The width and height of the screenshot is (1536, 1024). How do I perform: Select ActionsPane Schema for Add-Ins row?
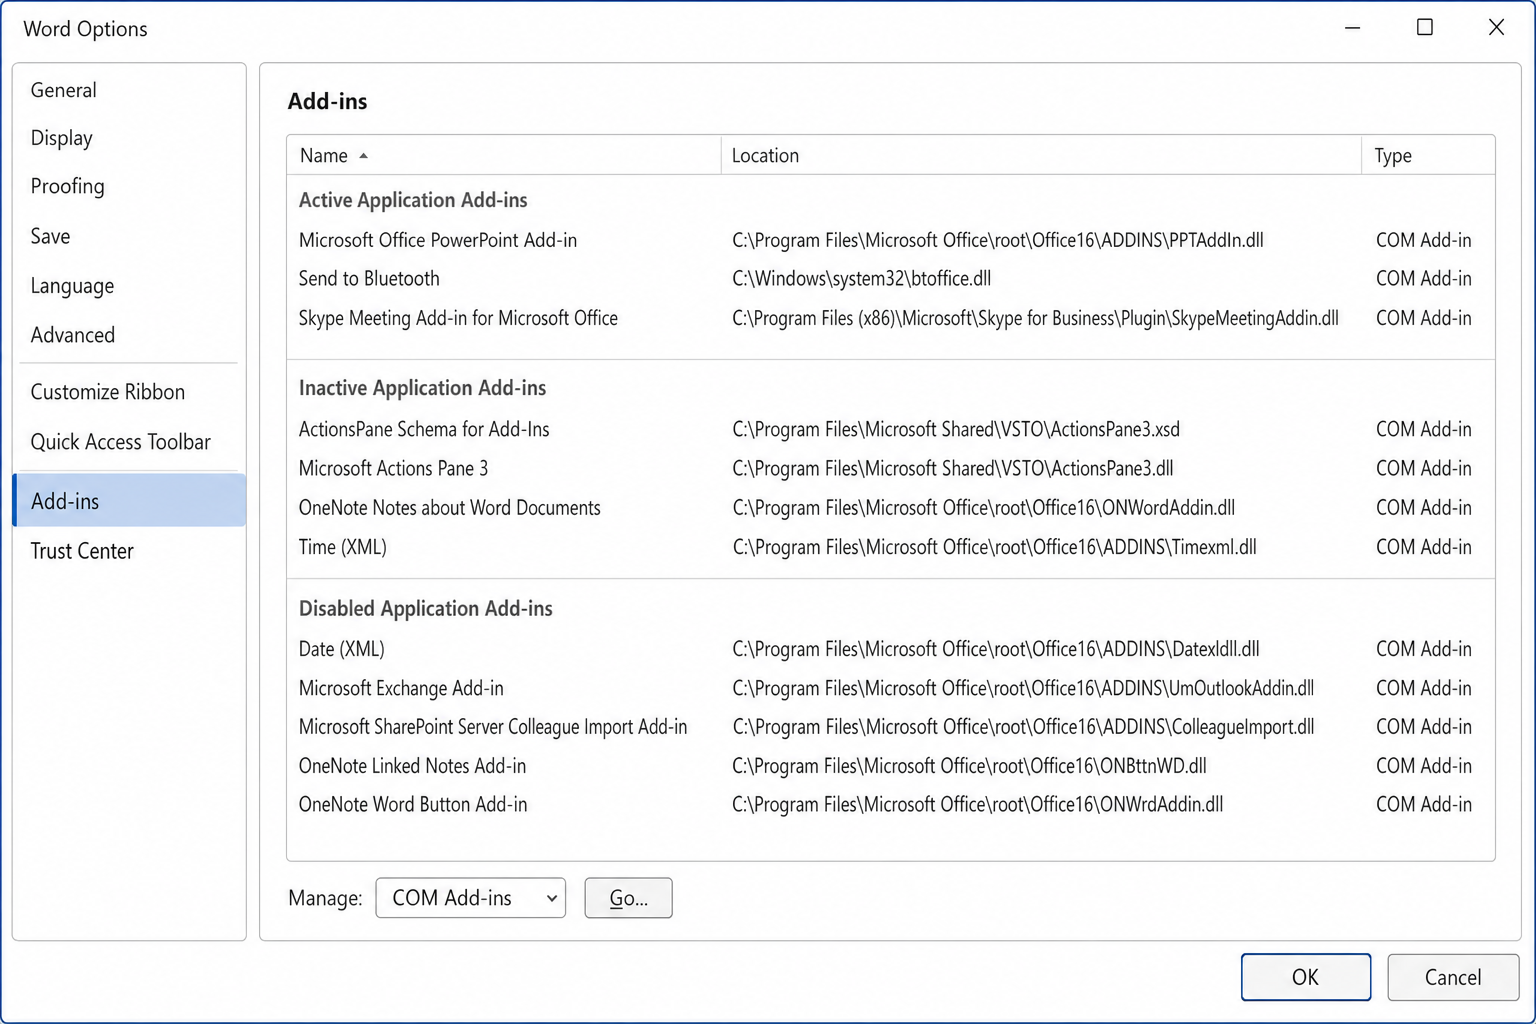[890, 429]
